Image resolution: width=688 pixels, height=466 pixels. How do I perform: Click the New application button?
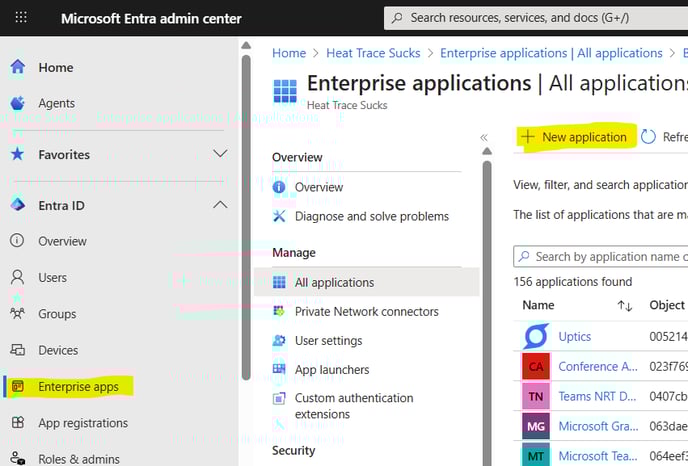tap(575, 137)
